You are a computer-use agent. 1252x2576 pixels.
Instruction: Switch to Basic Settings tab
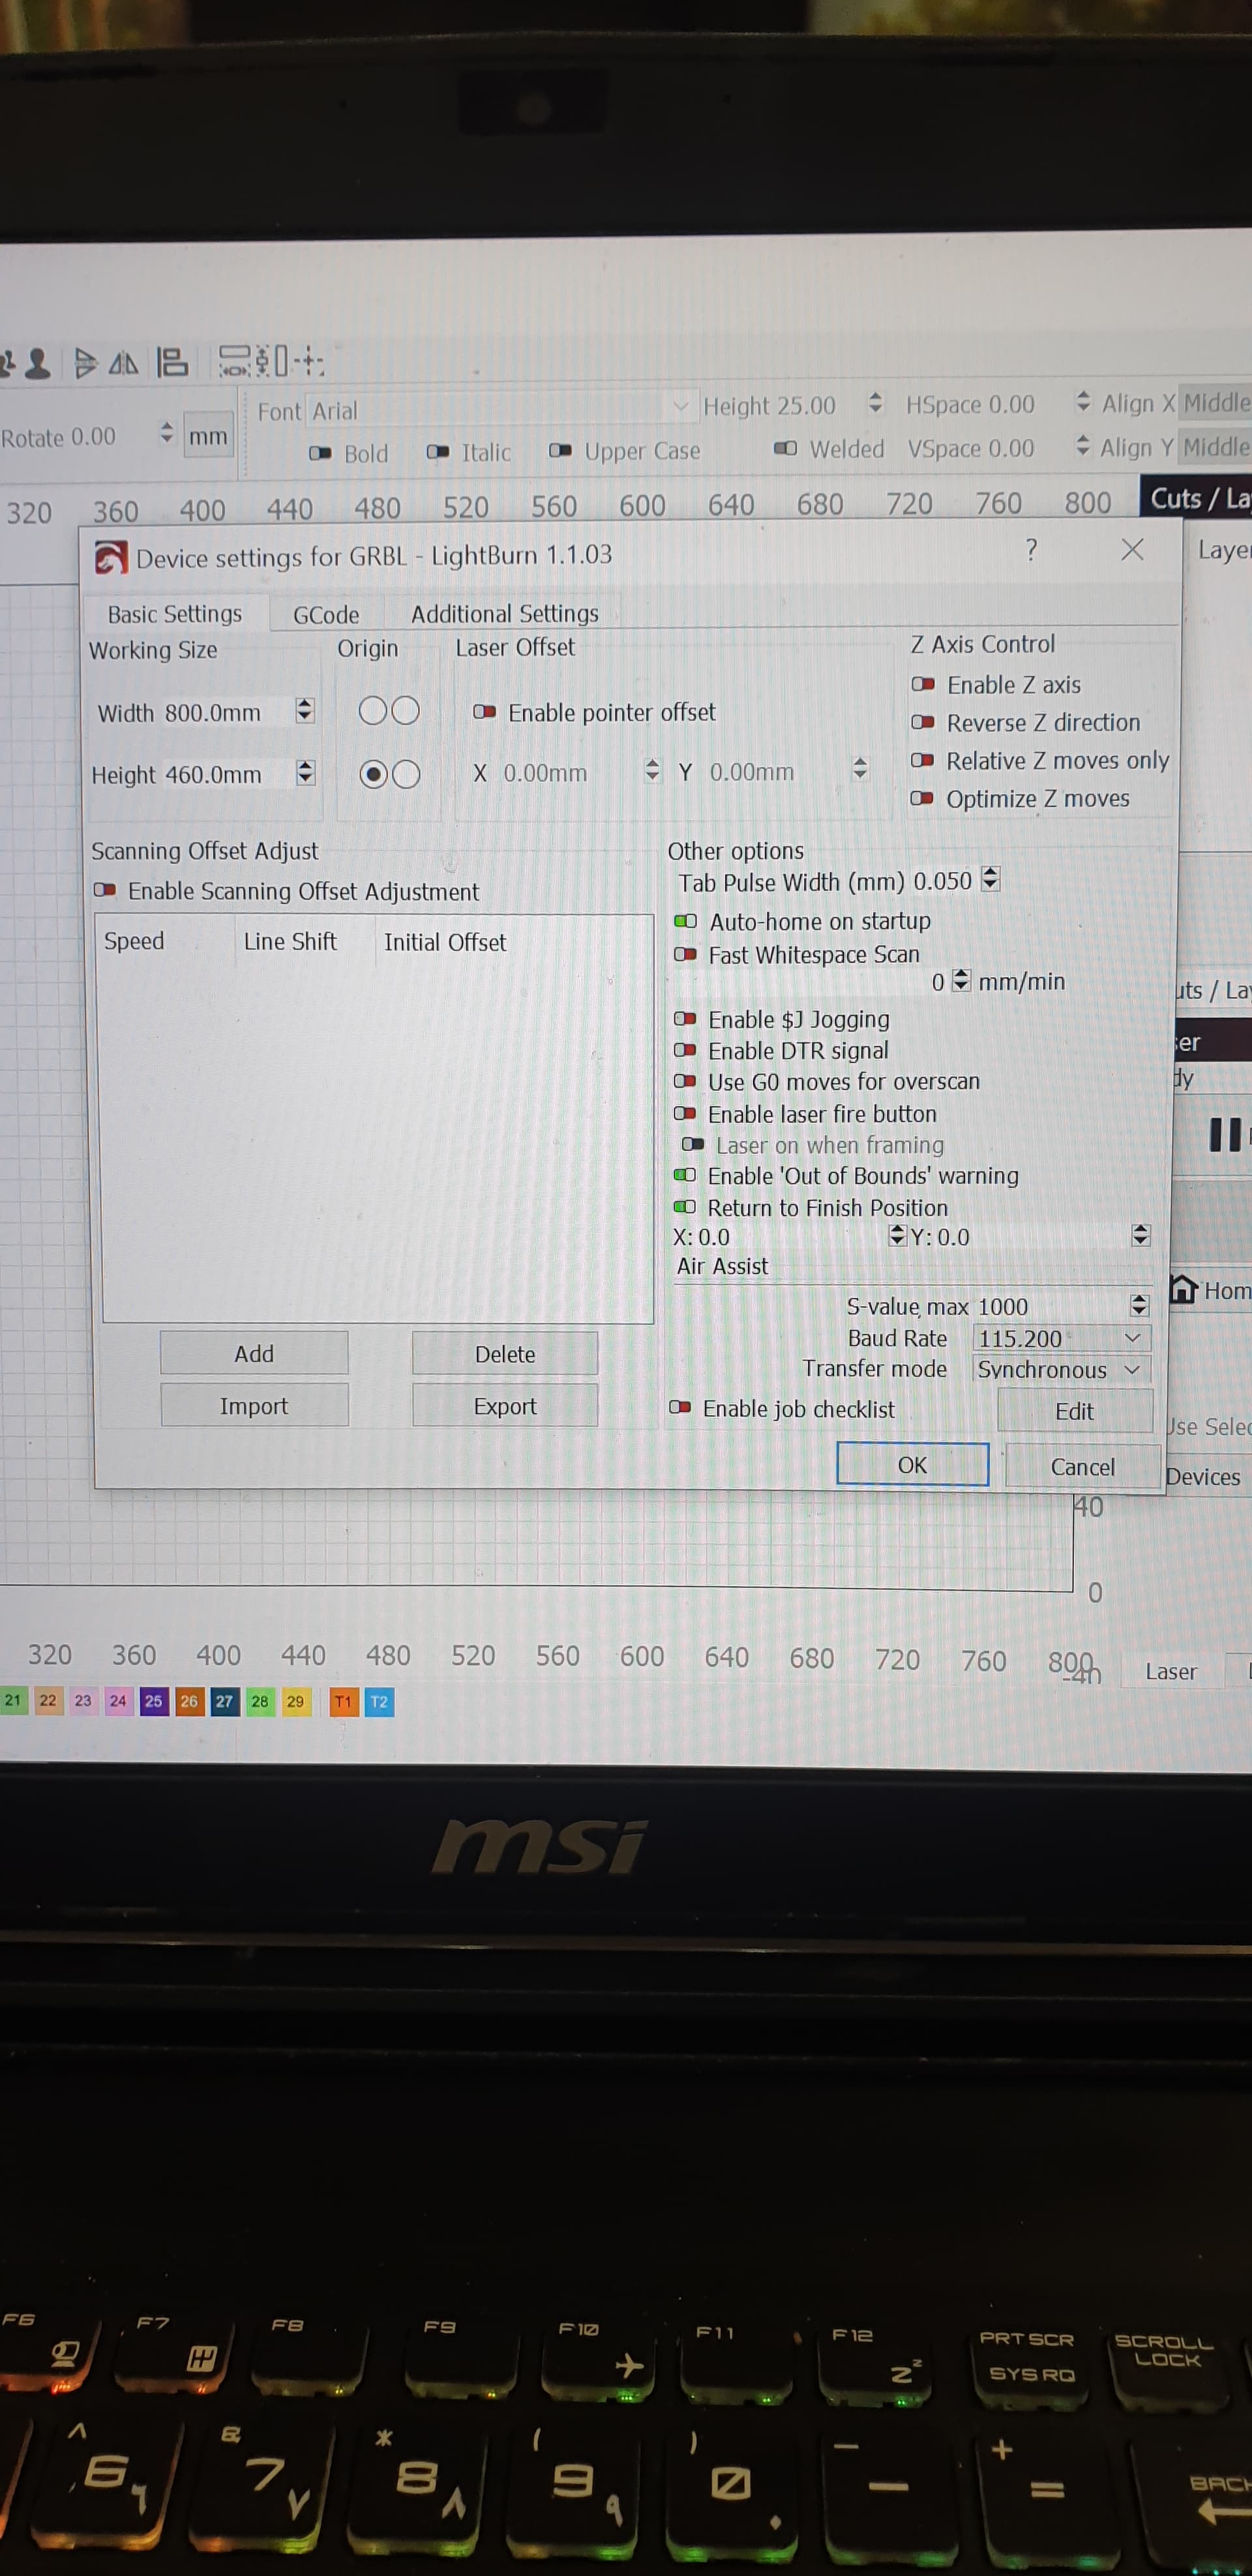[175, 614]
